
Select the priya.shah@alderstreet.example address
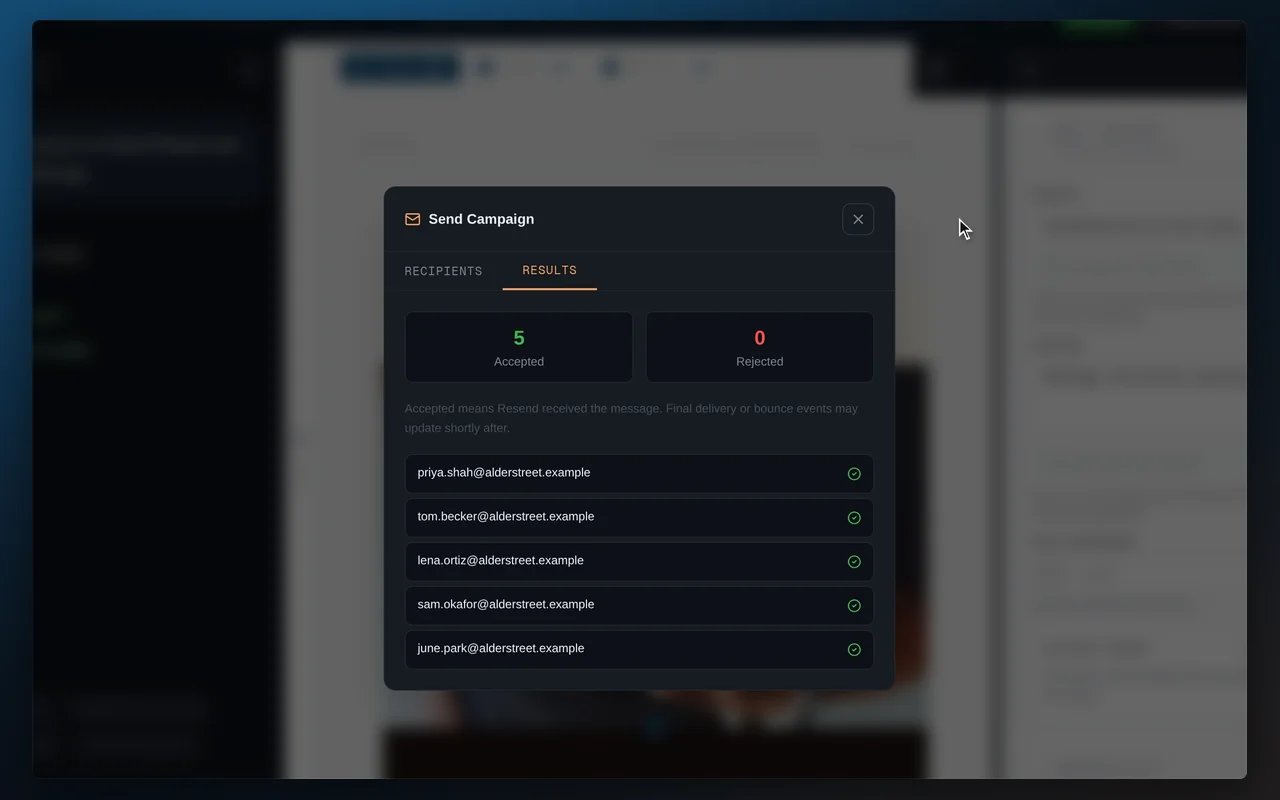pos(504,472)
